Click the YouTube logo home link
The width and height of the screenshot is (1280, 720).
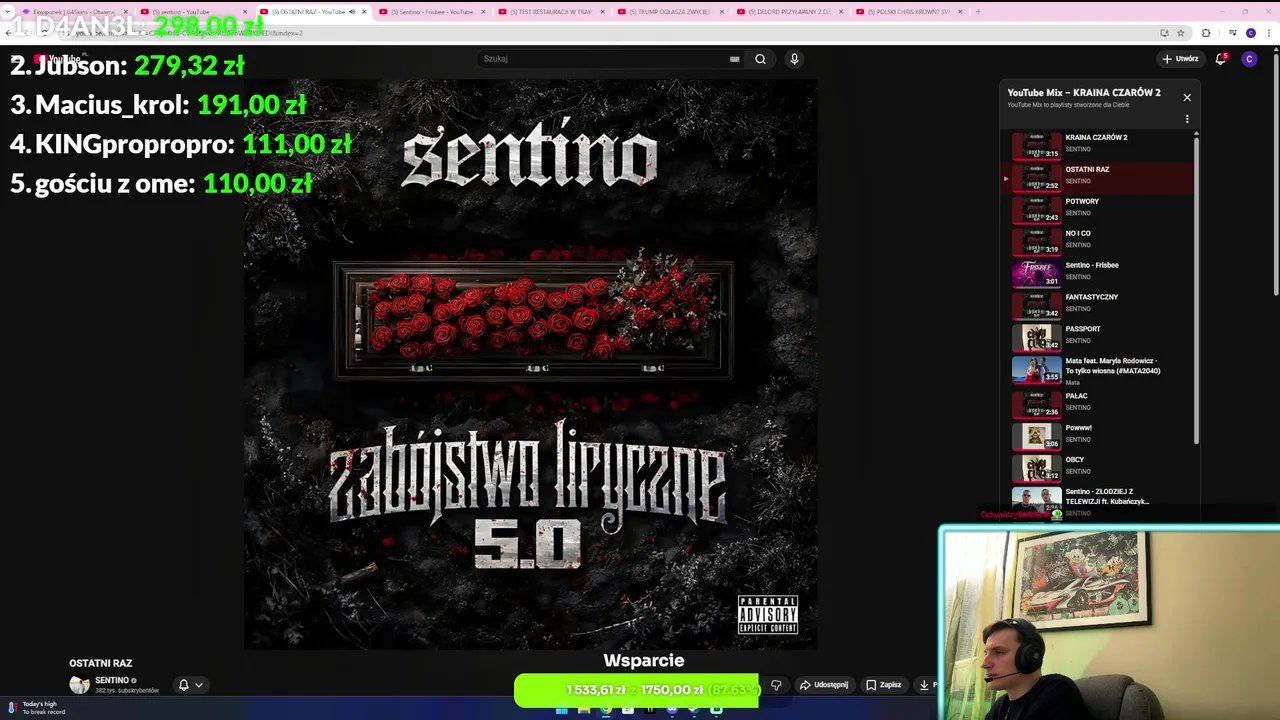[57, 59]
